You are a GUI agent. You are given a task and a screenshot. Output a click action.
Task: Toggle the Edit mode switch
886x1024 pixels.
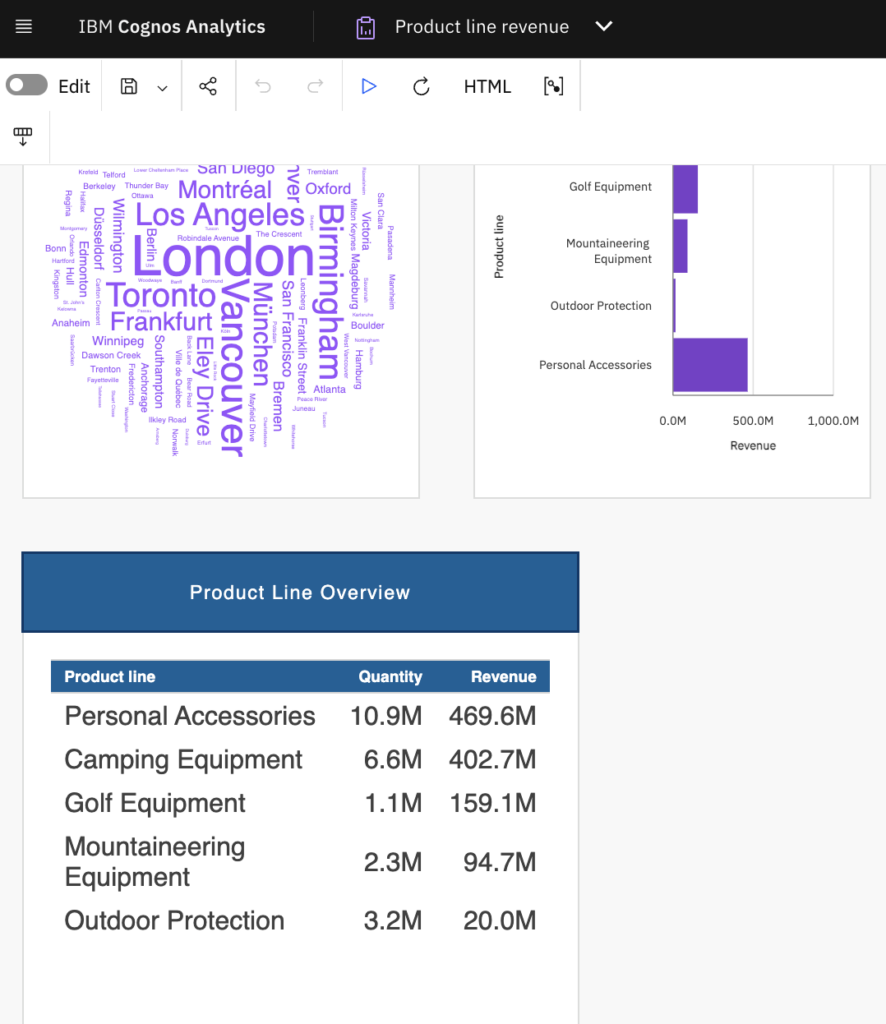click(27, 86)
